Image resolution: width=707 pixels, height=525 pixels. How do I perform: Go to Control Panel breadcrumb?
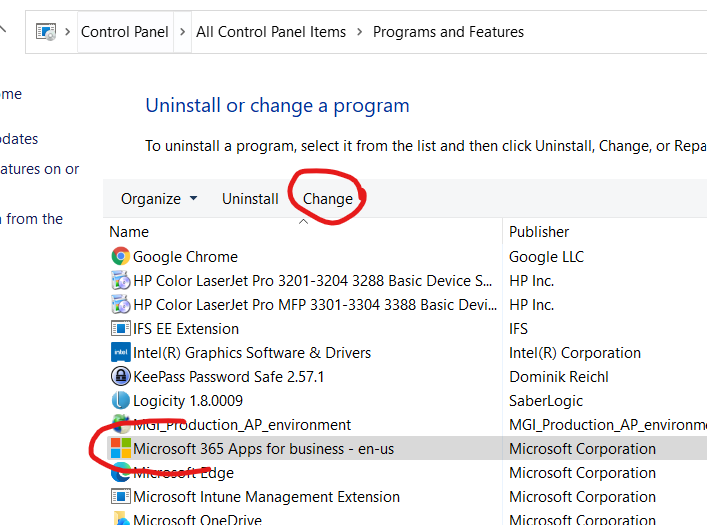125,32
